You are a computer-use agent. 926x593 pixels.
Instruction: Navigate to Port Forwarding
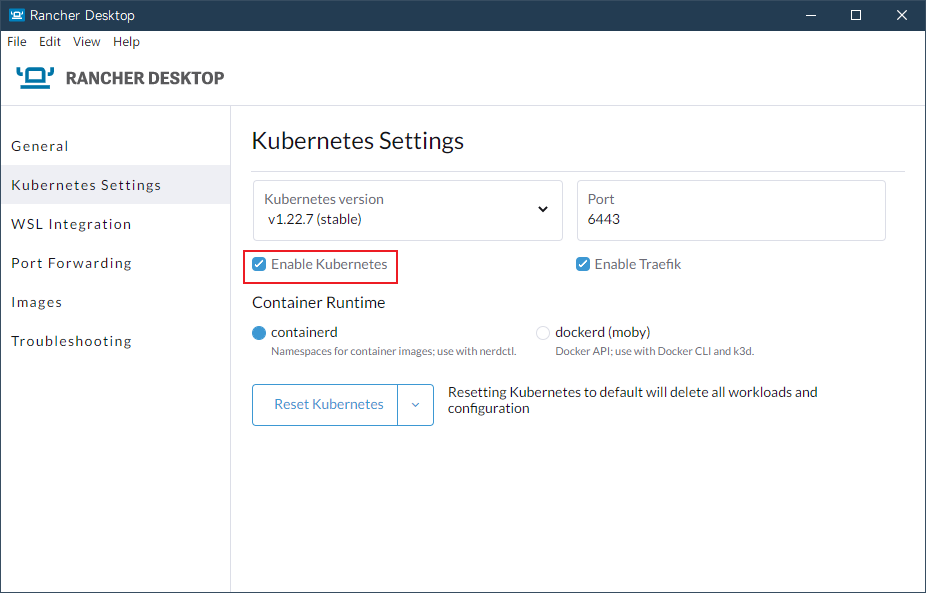71,263
